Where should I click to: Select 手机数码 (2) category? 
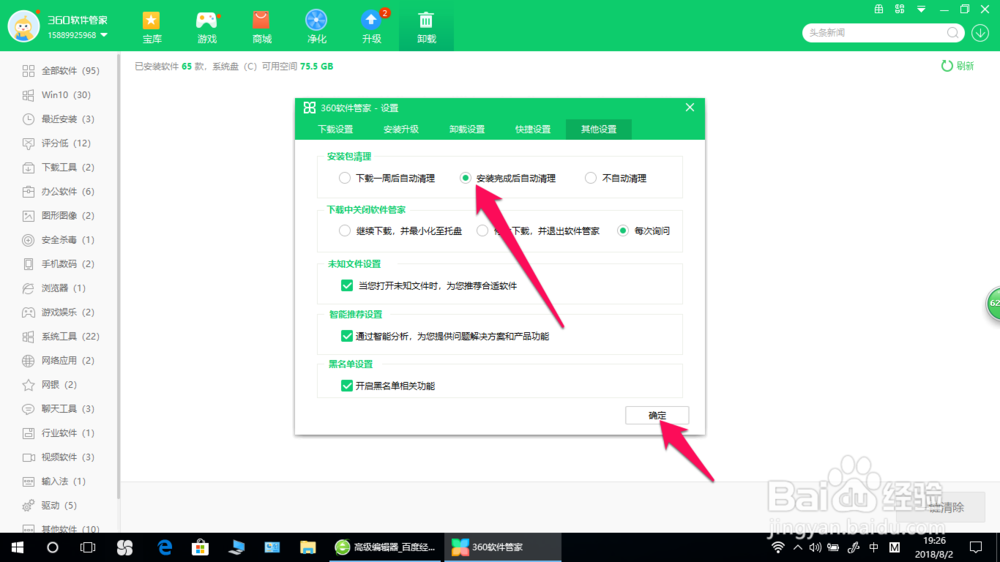click(x=58, y=264)
